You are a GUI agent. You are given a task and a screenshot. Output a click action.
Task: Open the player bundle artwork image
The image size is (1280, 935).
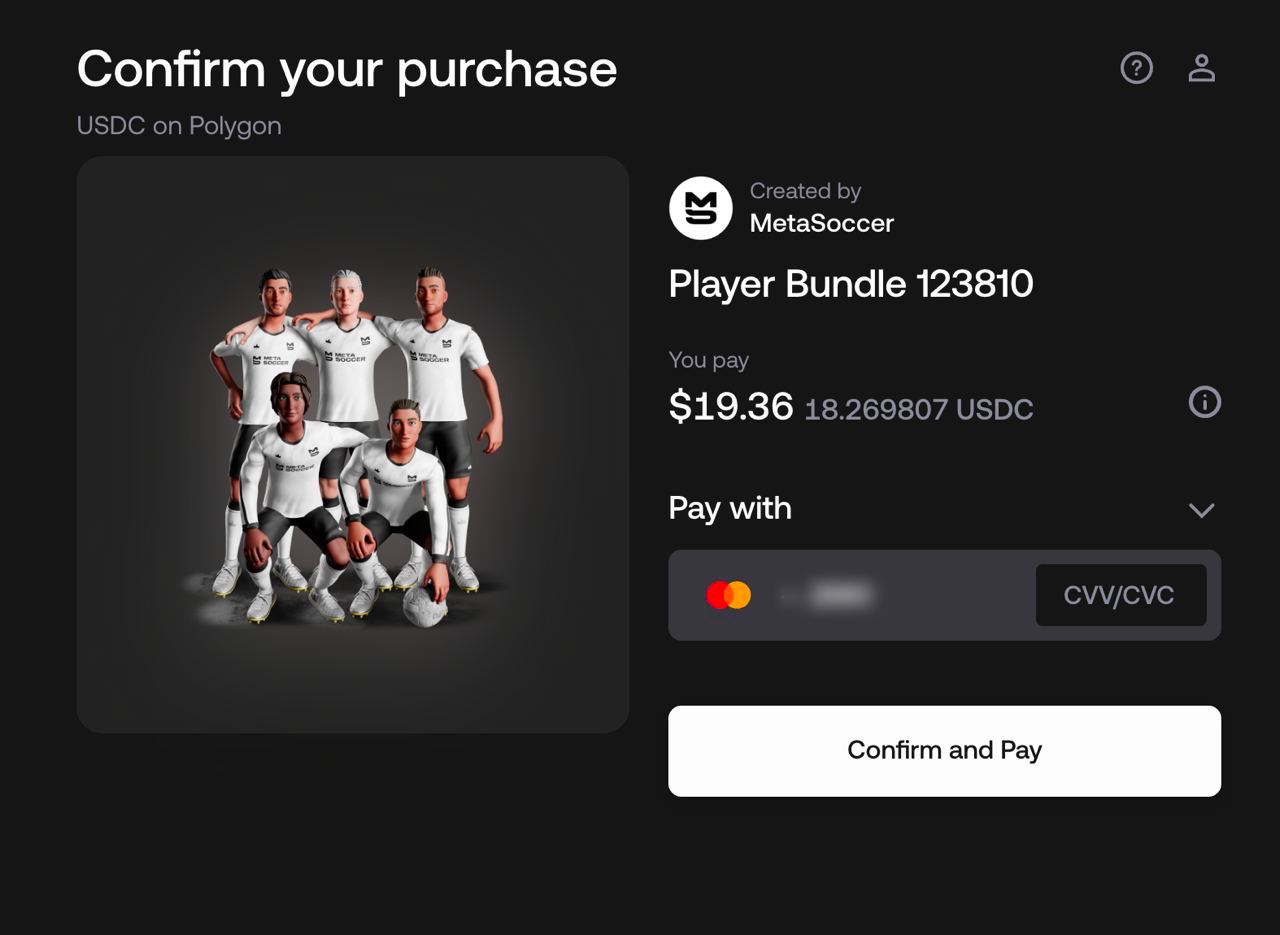pos(352,444)
